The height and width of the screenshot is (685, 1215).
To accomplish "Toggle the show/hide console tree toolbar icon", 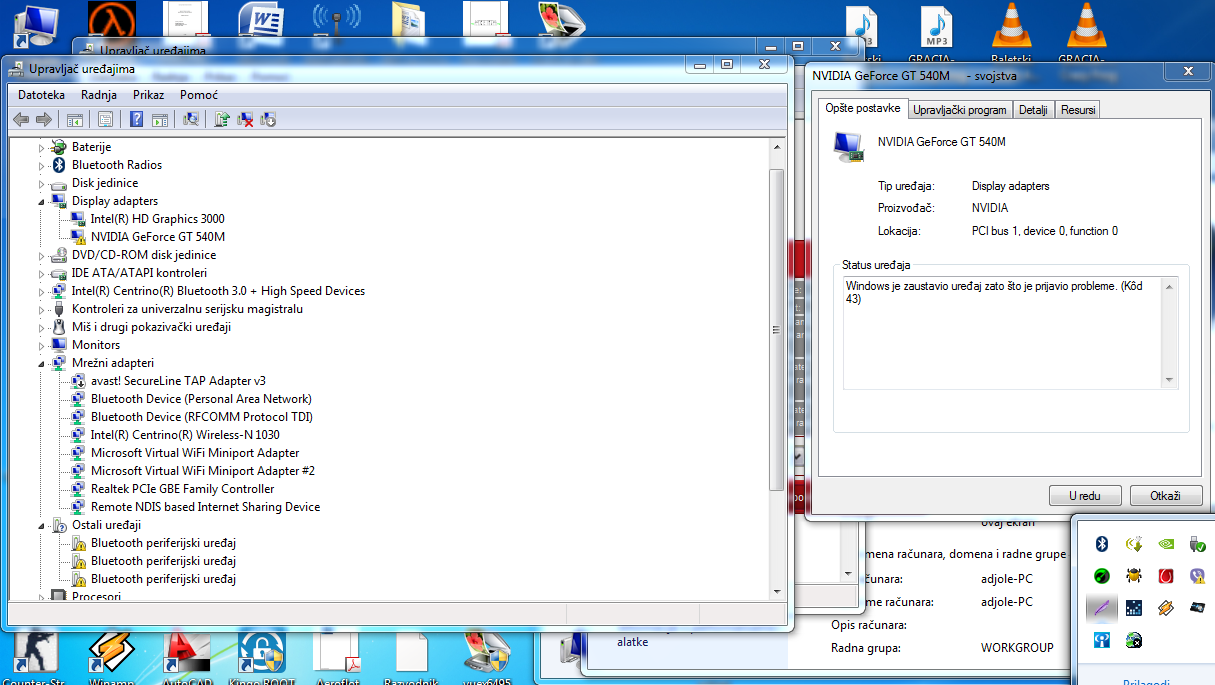I will coord(74,120).
